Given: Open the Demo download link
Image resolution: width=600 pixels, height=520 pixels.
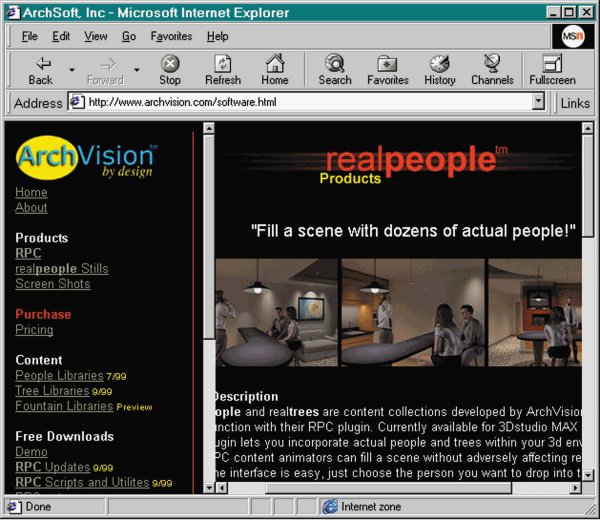Looking at the screenshot, I should [31, 452].
